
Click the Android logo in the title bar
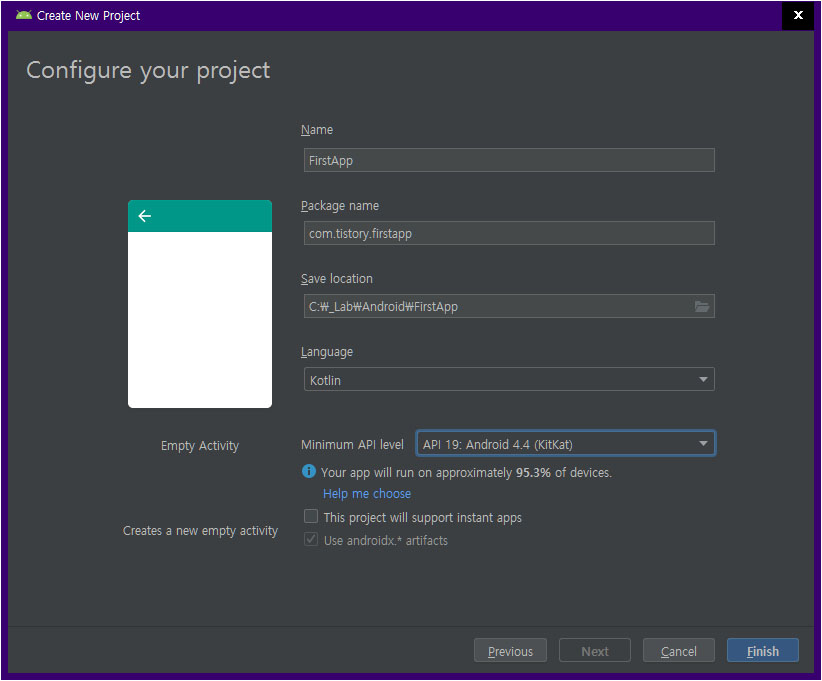point(24,15)
